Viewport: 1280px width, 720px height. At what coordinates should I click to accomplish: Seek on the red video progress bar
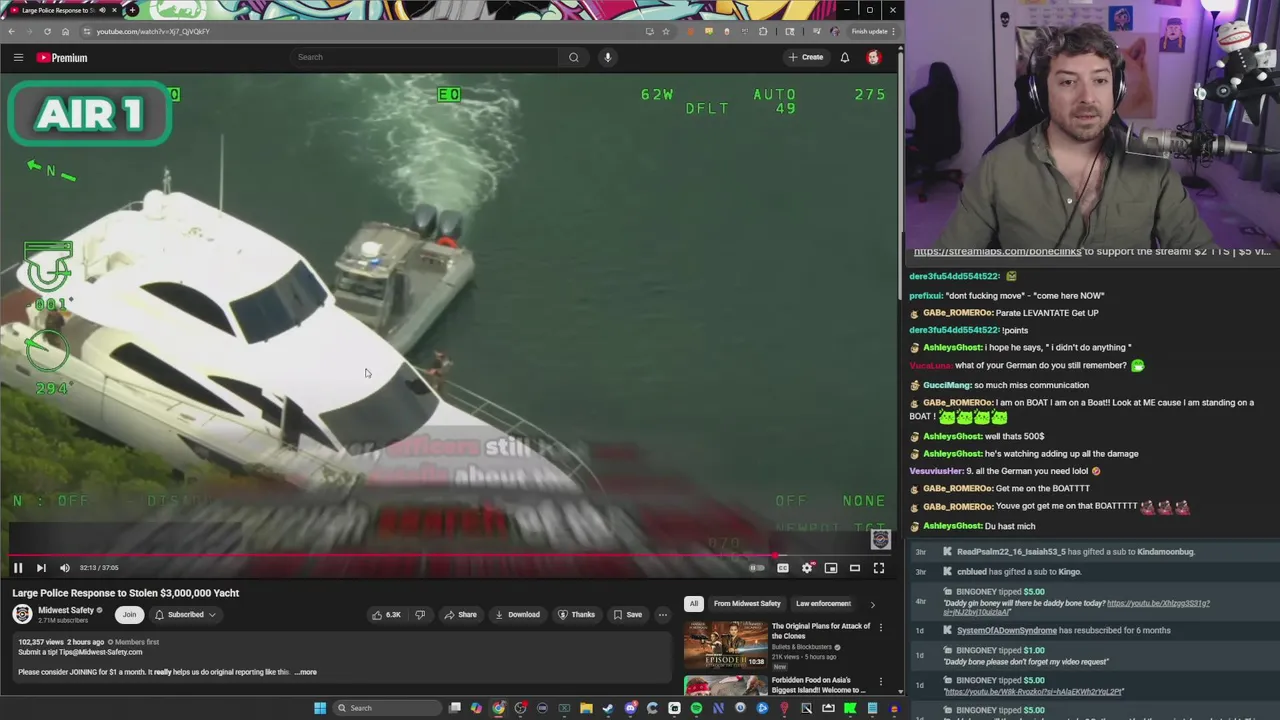tap(448, 555)
